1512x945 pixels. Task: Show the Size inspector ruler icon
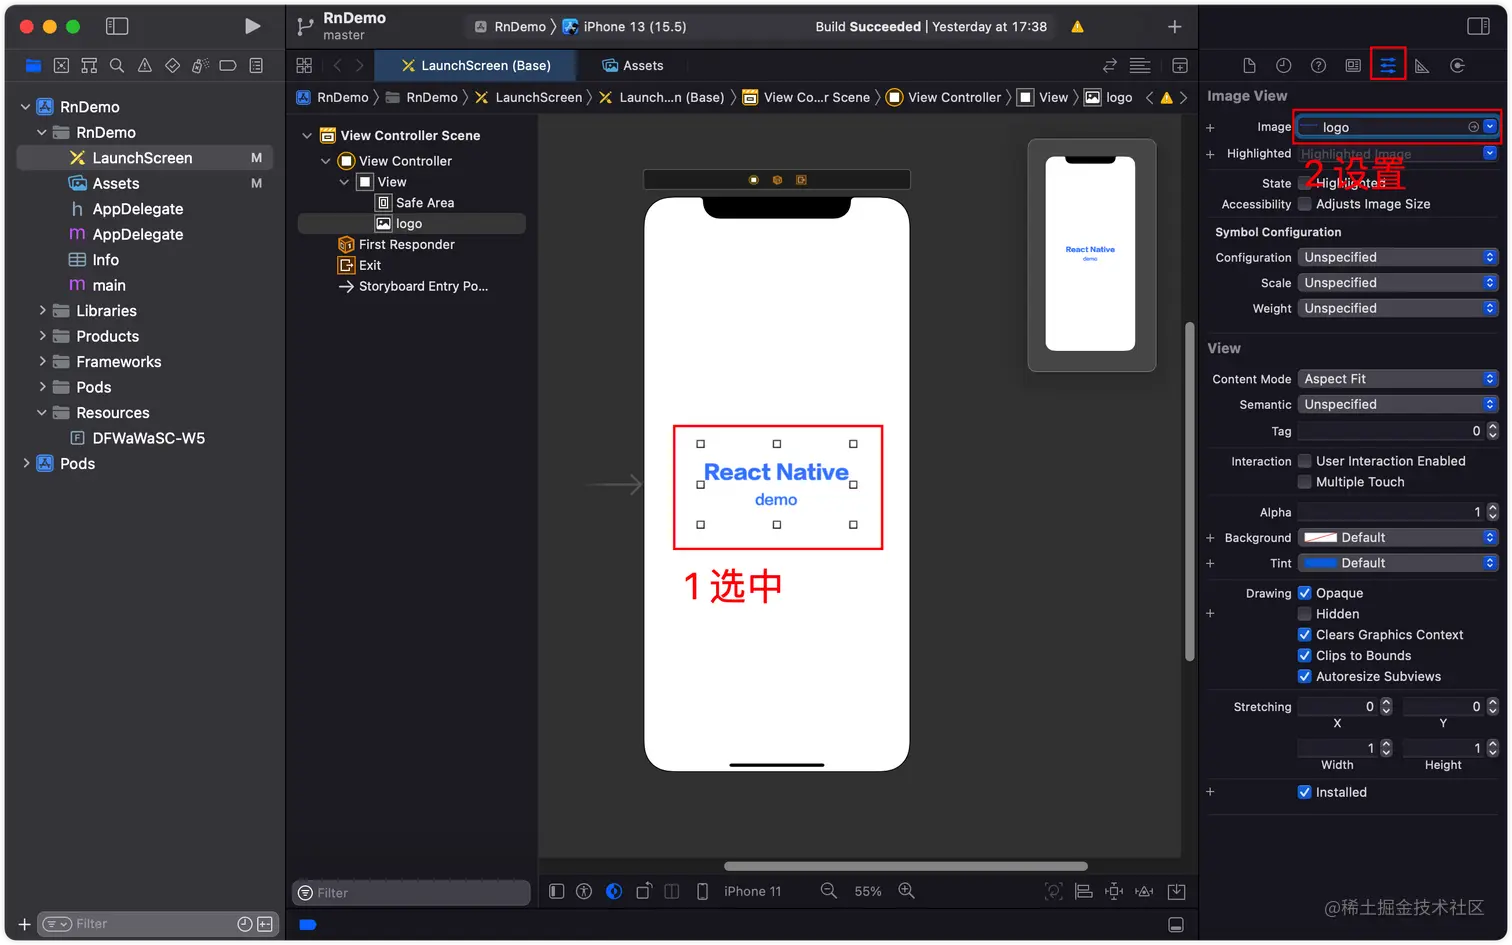[1422, 66]
